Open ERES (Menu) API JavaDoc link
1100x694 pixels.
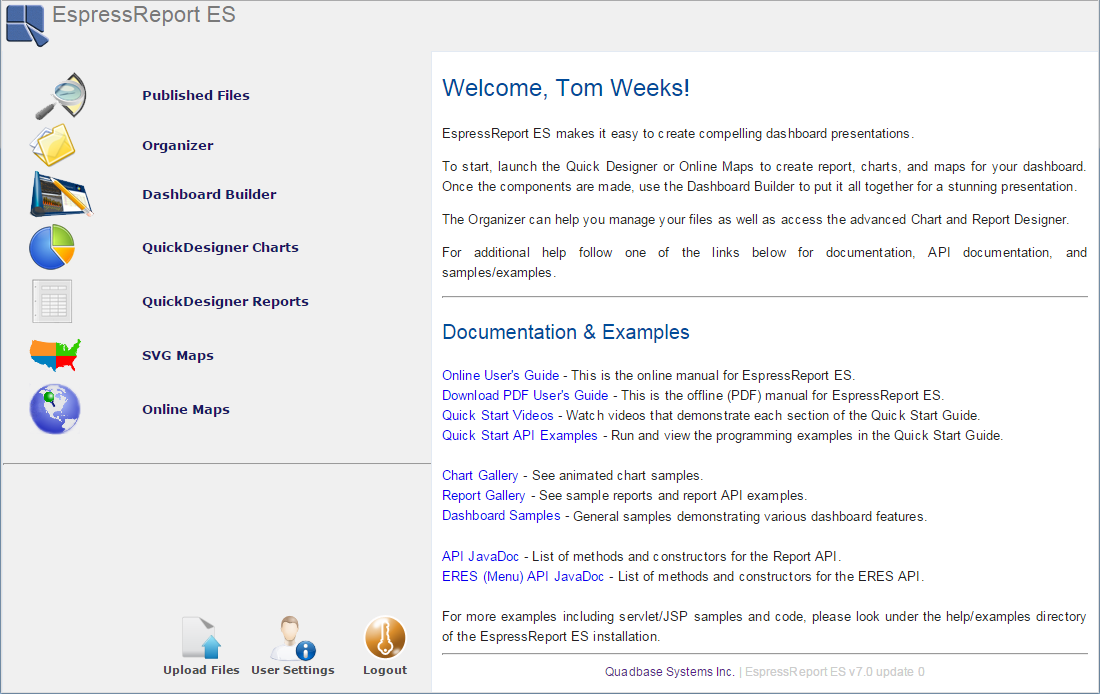pos(523,577)
